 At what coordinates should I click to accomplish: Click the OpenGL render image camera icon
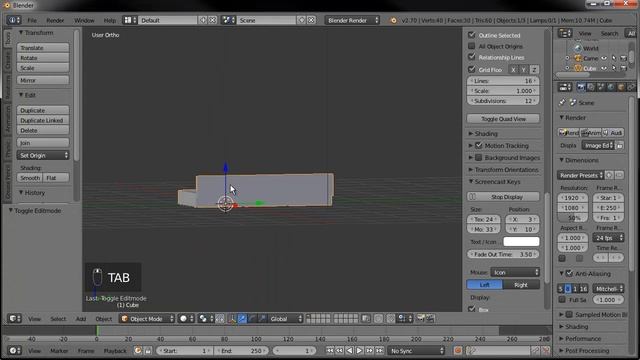coord(420,319)
